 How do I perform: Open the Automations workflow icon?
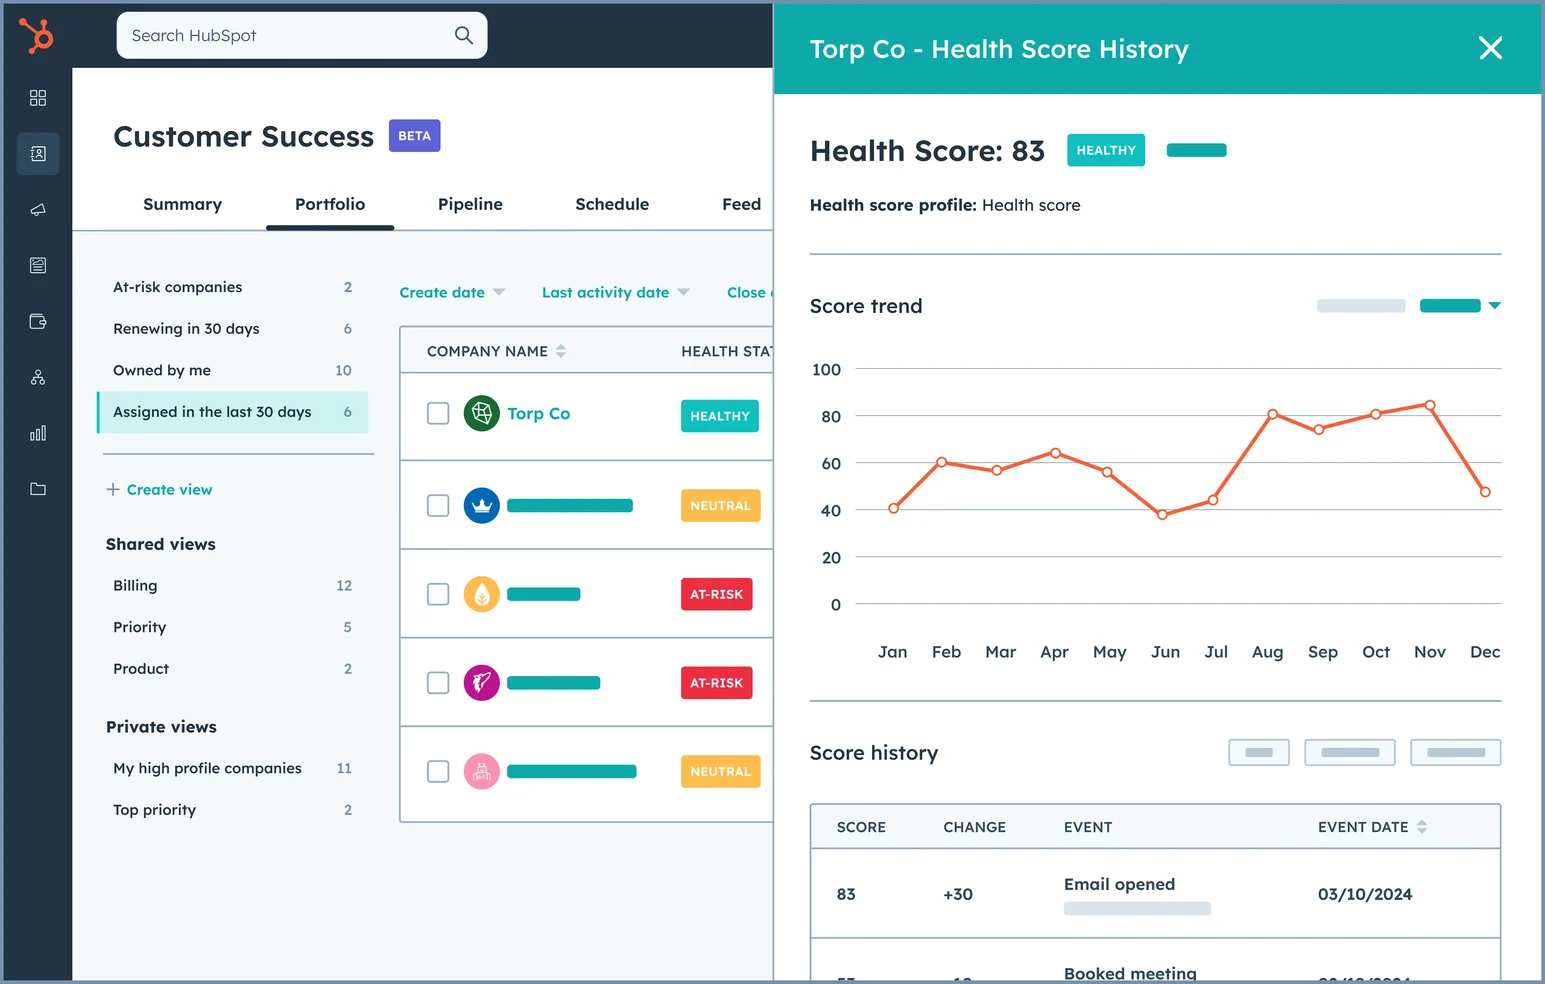coord(37,377)
